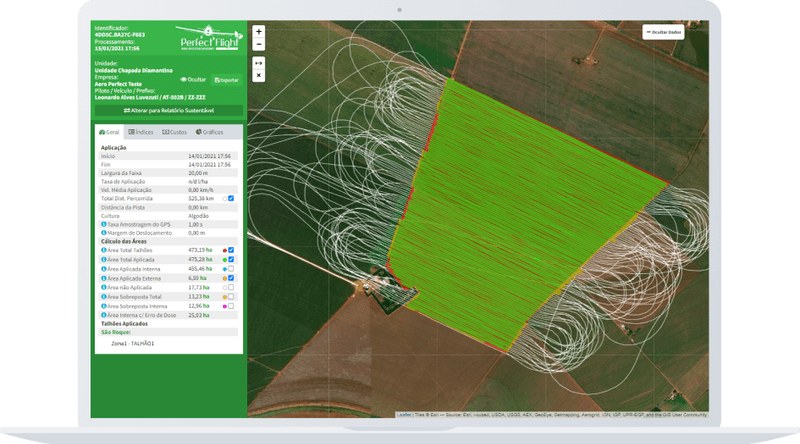Hide panel with the Ocultar eye button
The height and width of the screenshot is (444, 800).
coord(192,78)
